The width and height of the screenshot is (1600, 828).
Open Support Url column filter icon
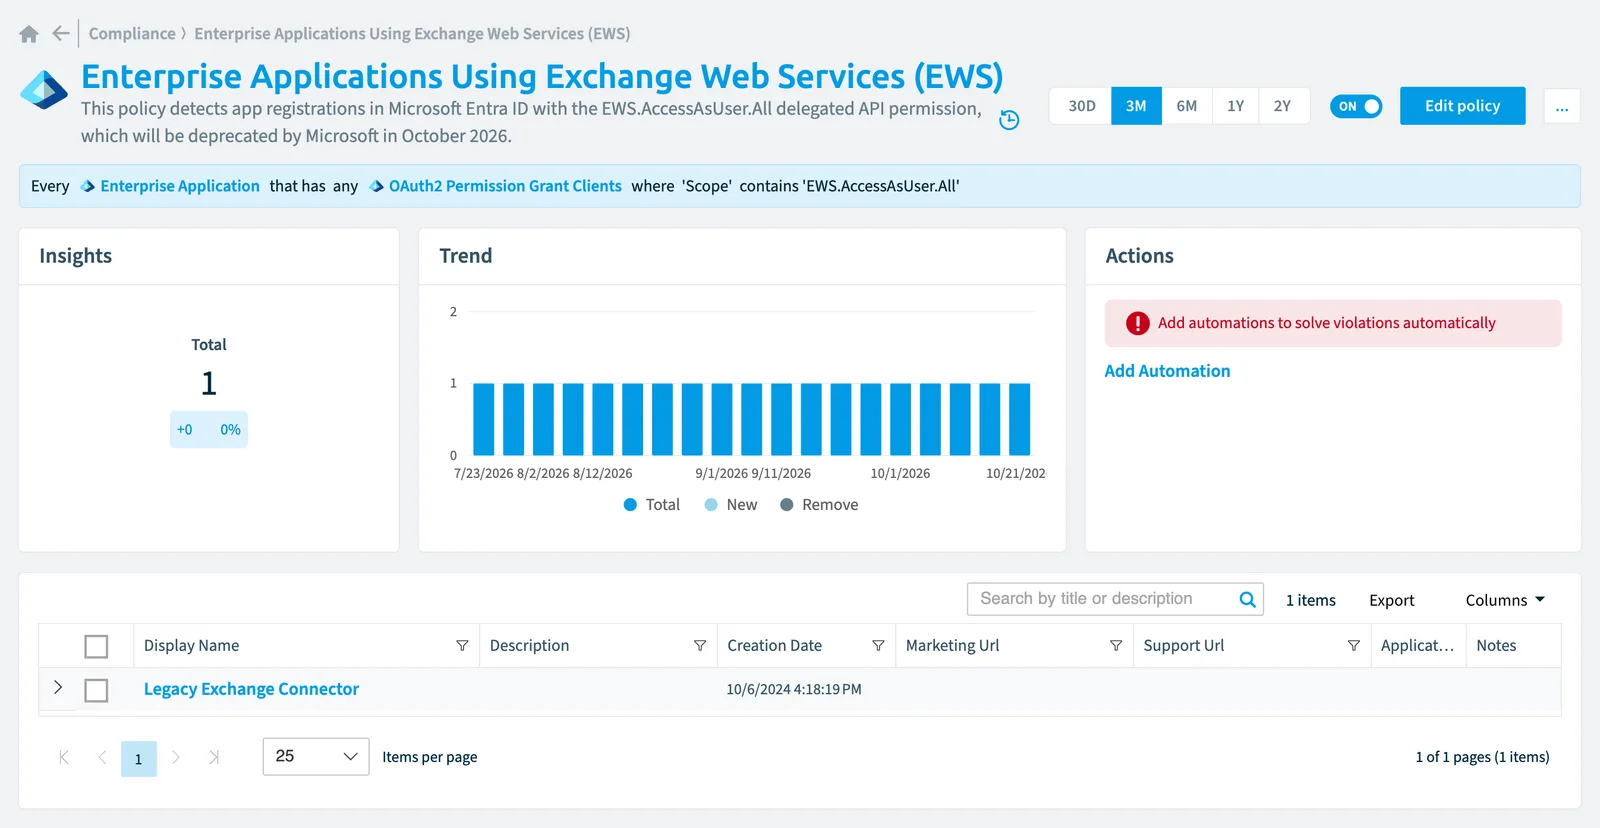pos(1354,646)
